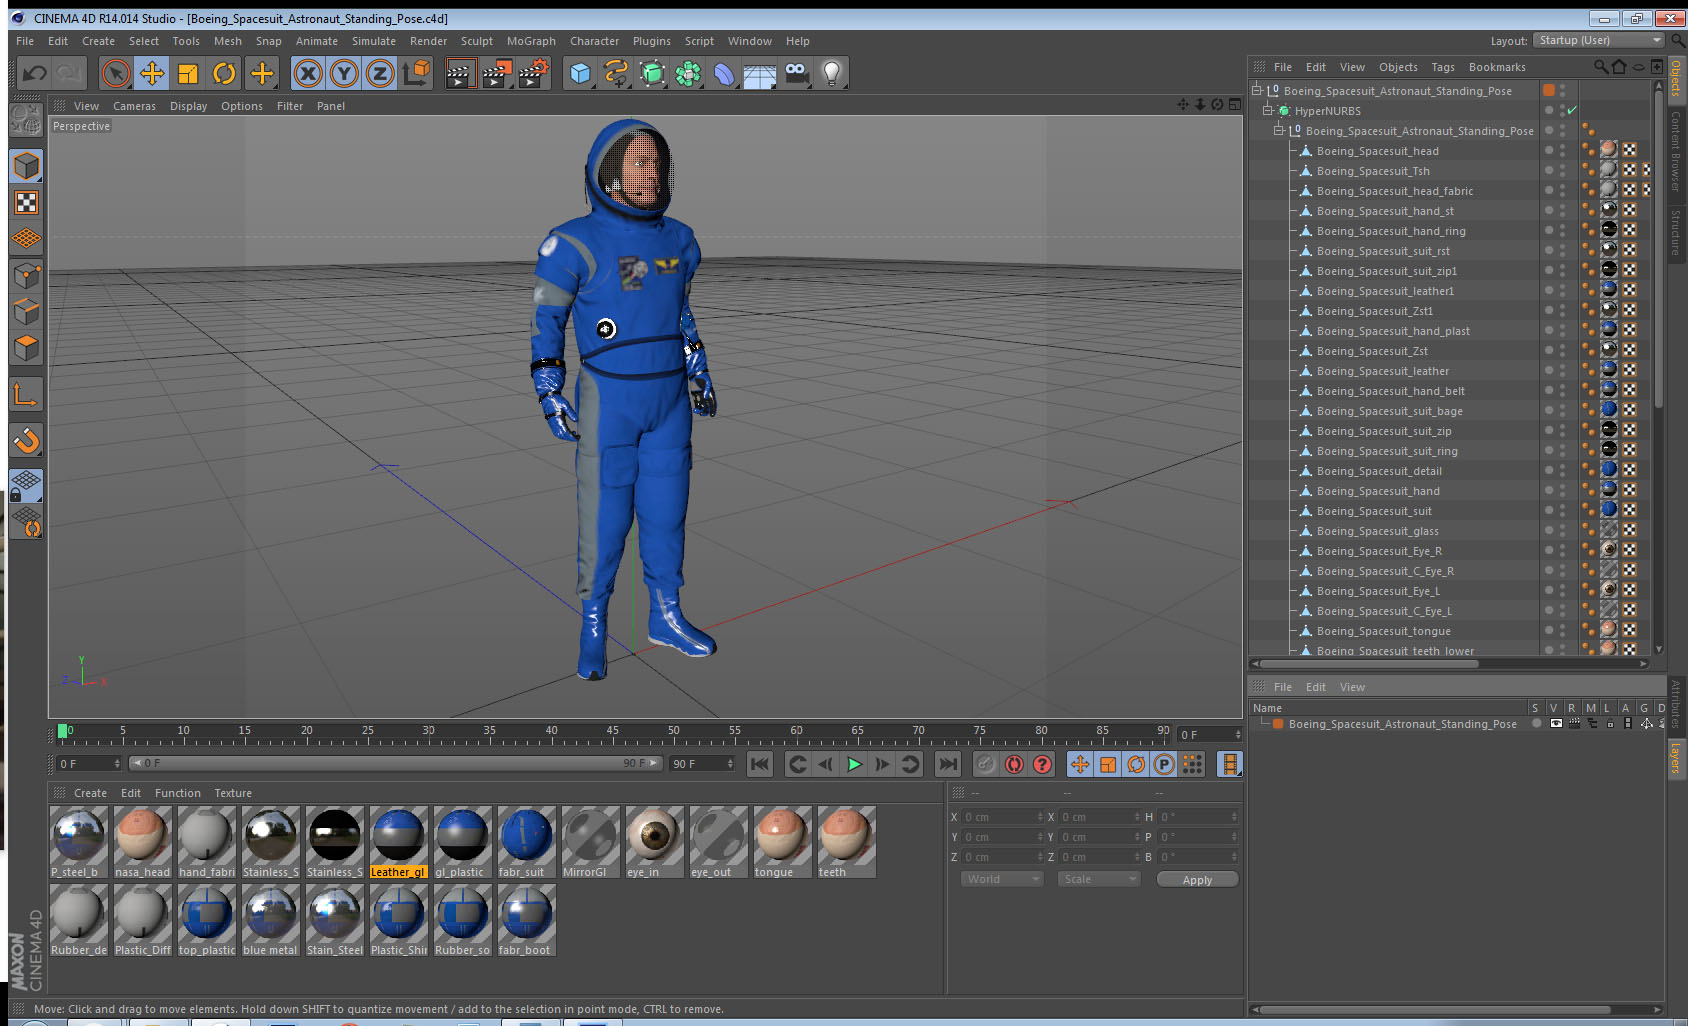Click the object manager search icon
The image size is (1688, 1026).
pos(1600,67)
